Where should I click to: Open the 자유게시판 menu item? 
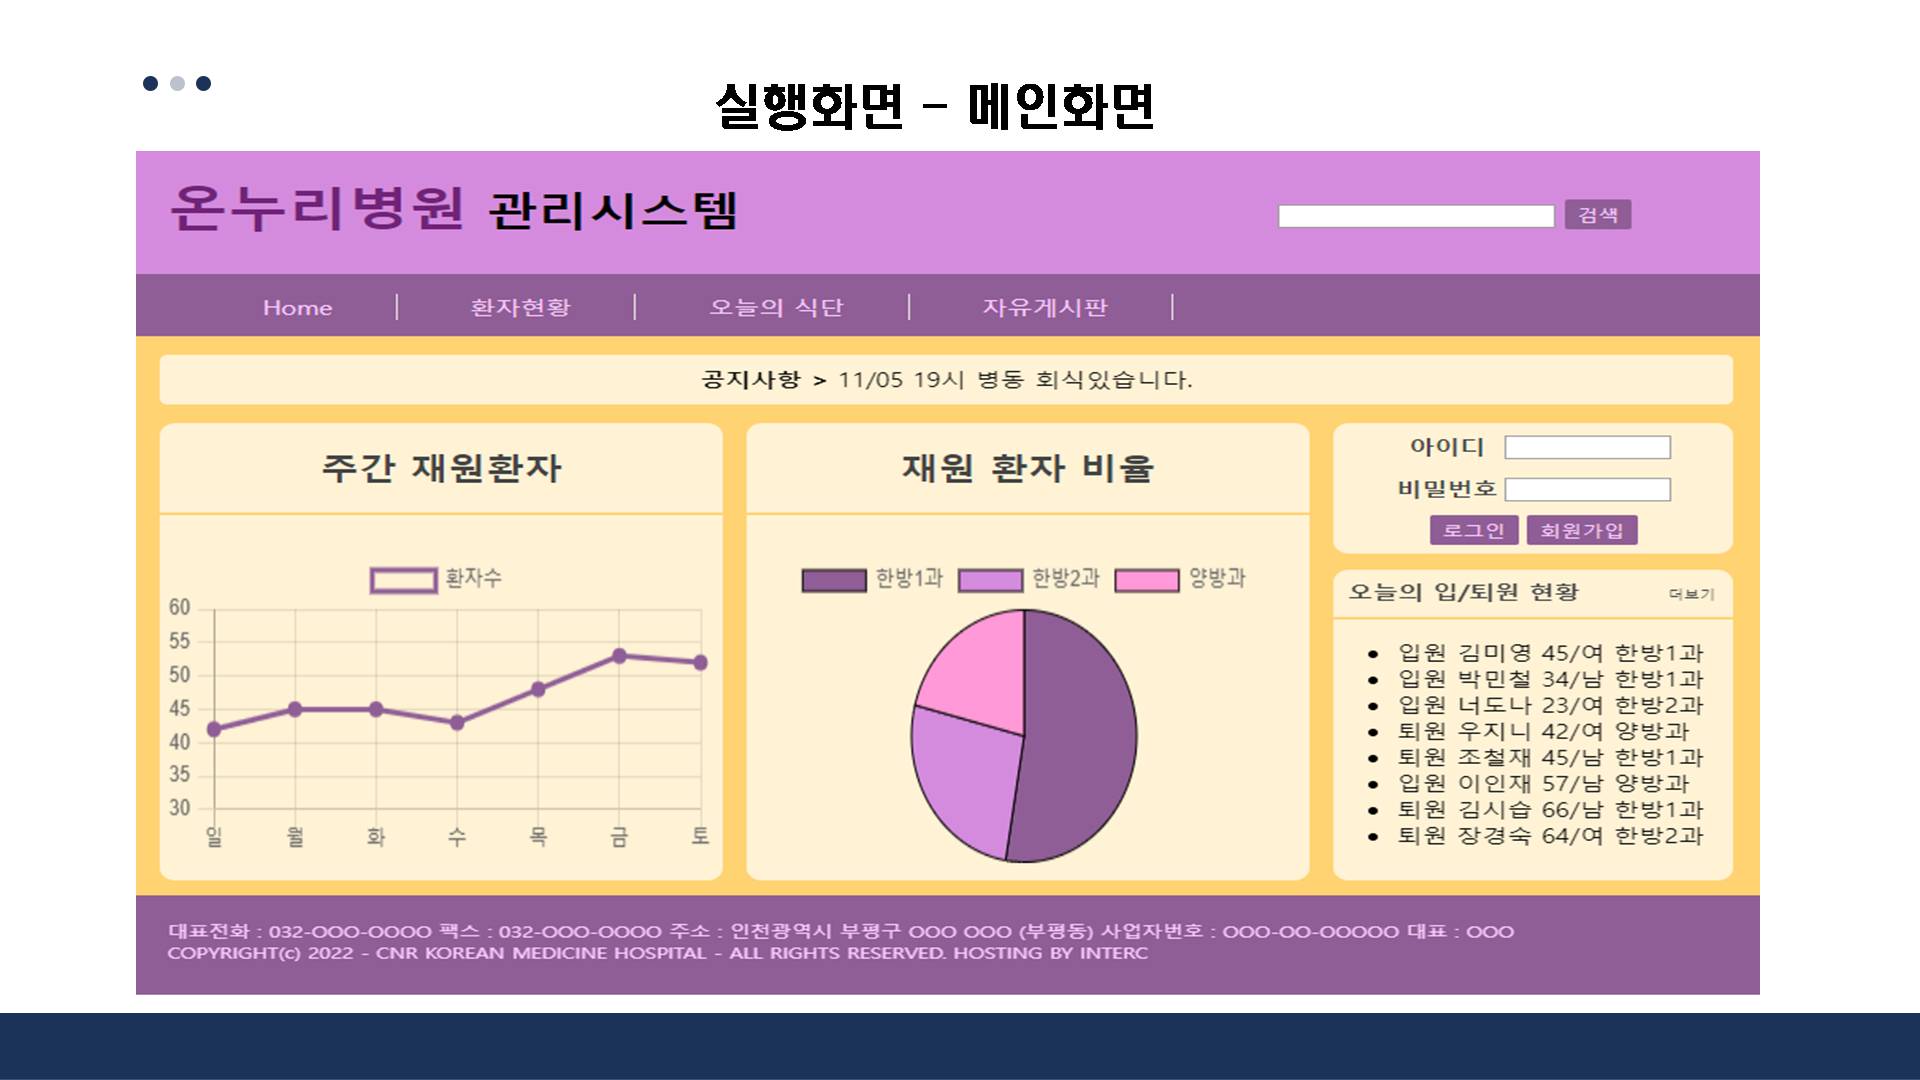(x=1044, y=307)
